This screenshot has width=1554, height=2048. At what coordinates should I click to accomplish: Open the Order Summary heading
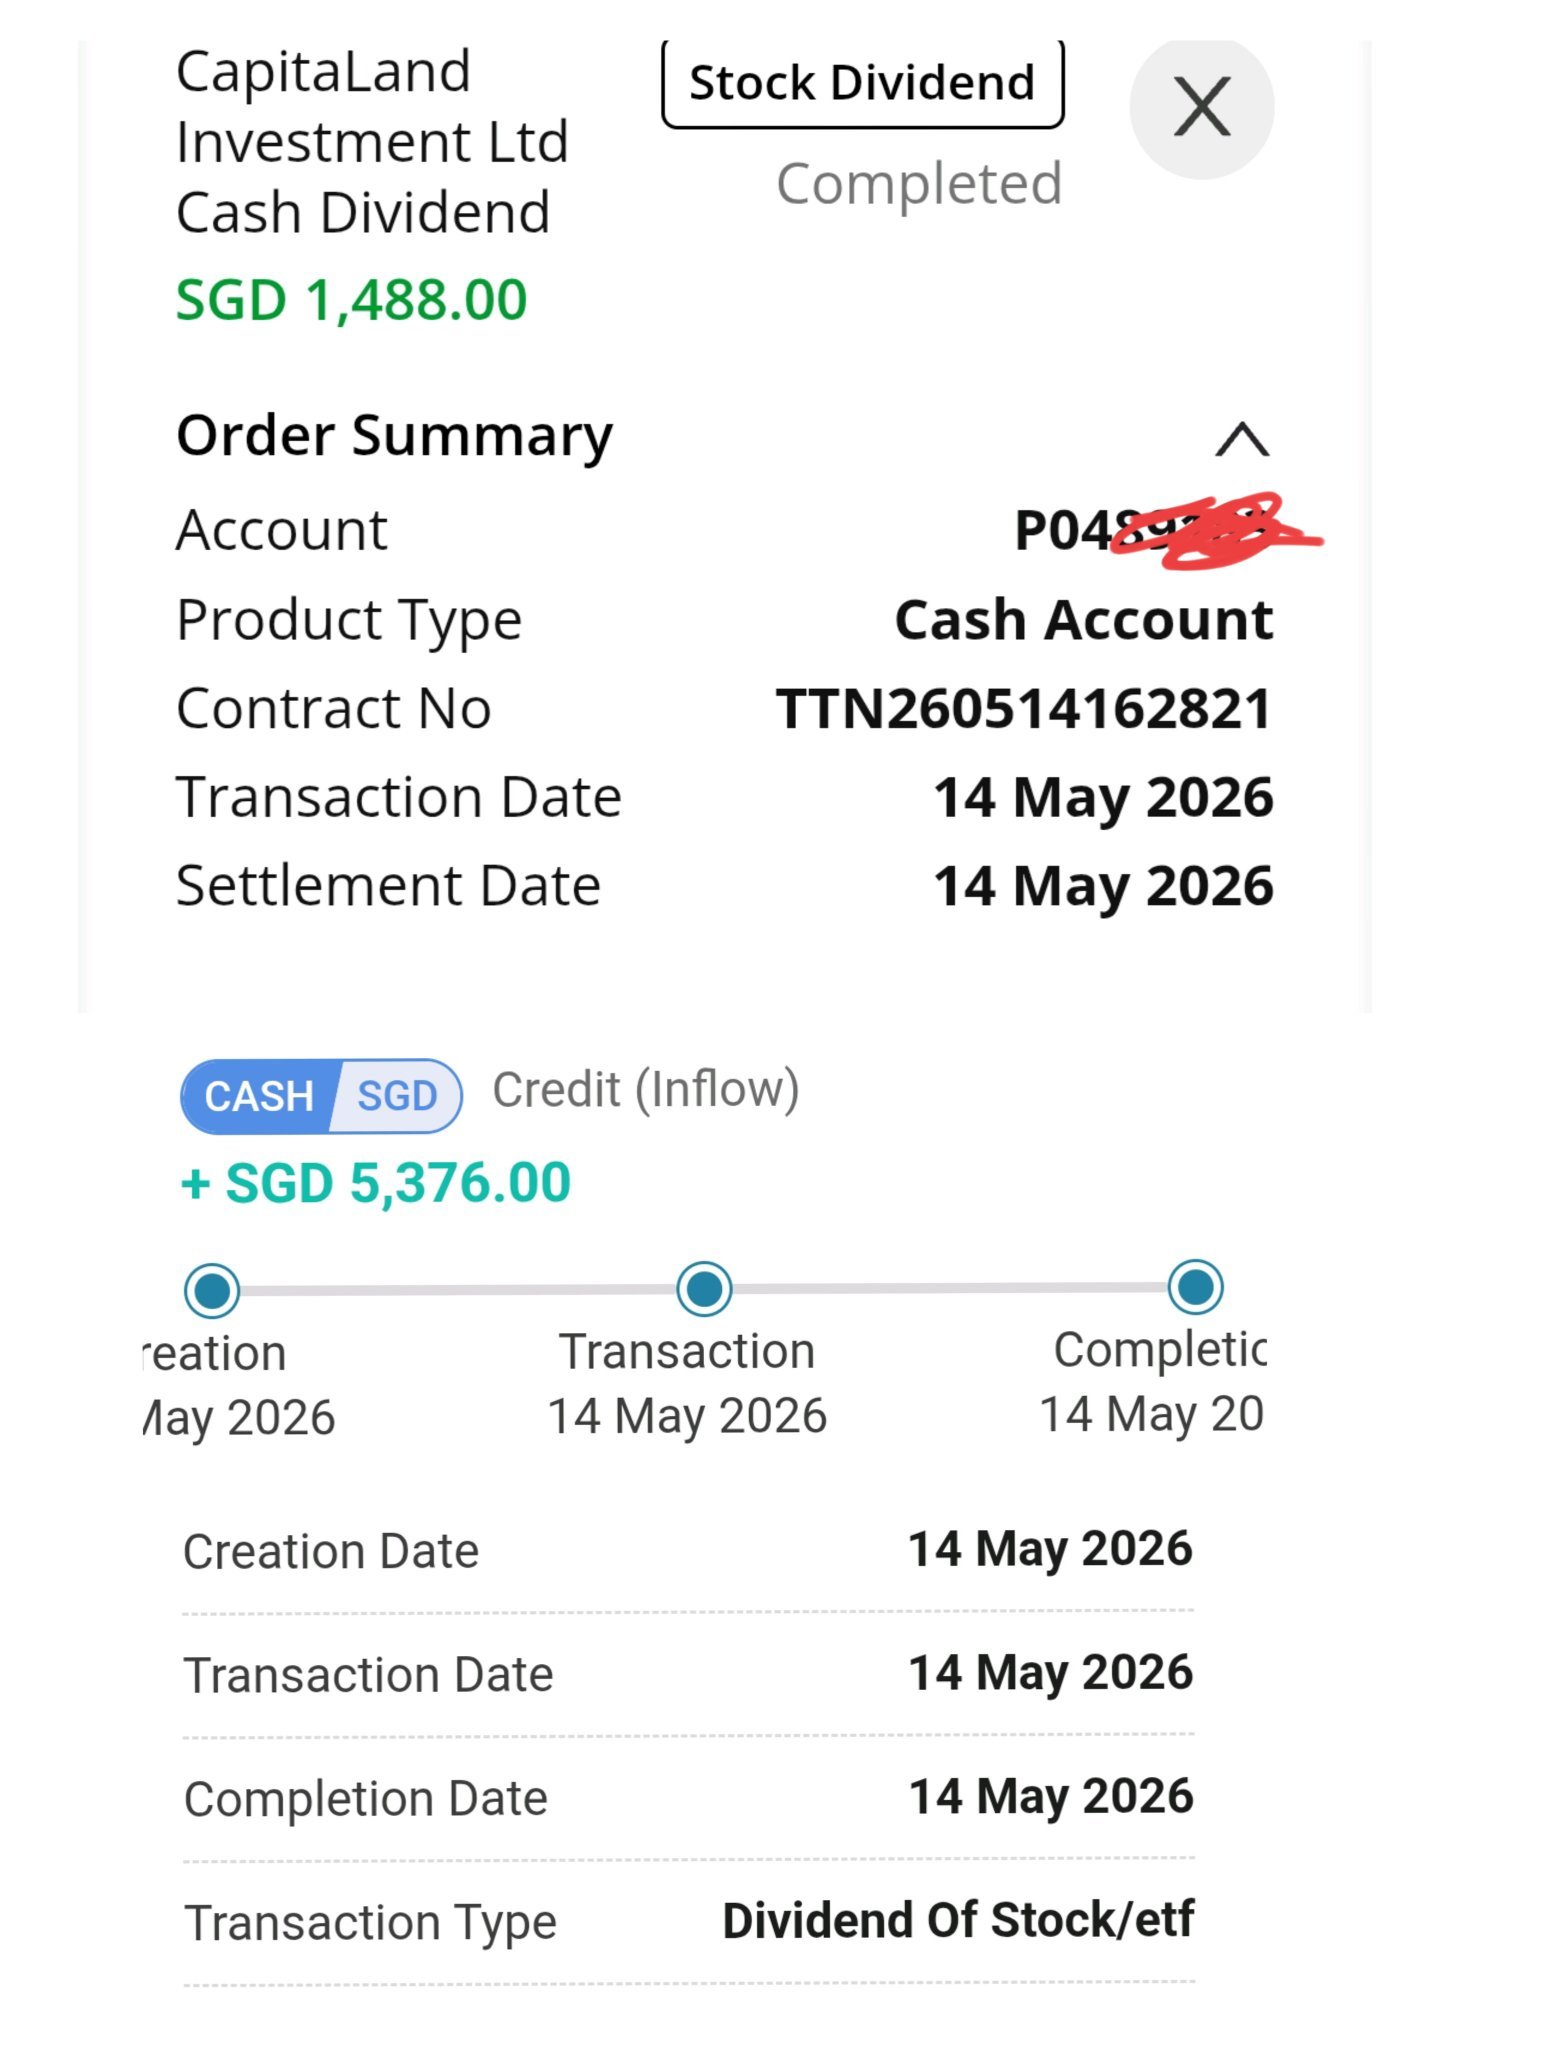[x=394, y=437]
